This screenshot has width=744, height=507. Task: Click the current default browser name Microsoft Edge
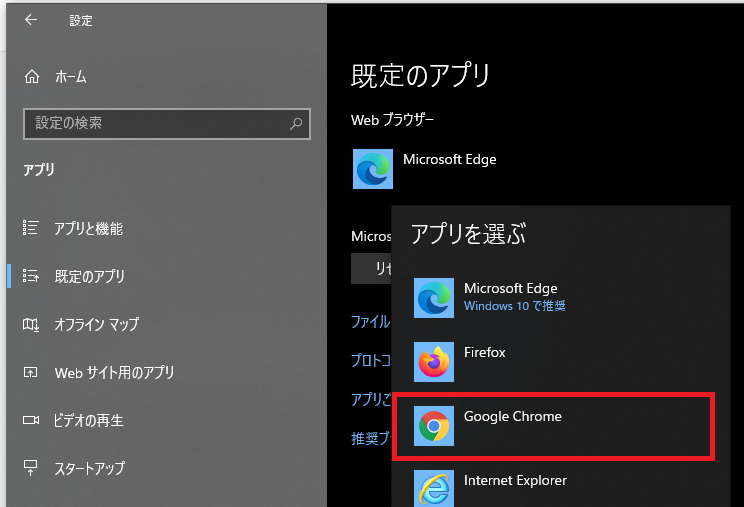[450, 159]
